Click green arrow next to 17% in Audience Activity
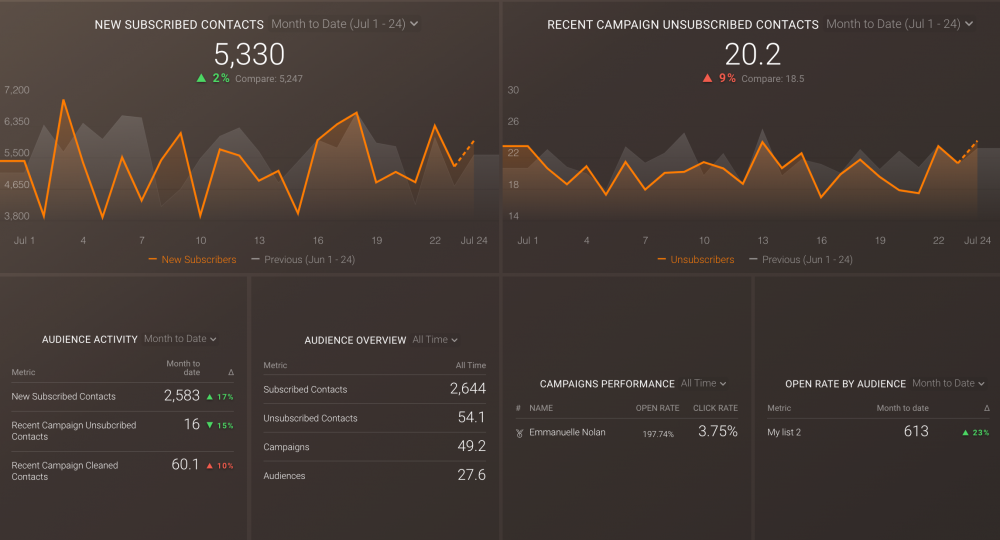 point(210,397)
